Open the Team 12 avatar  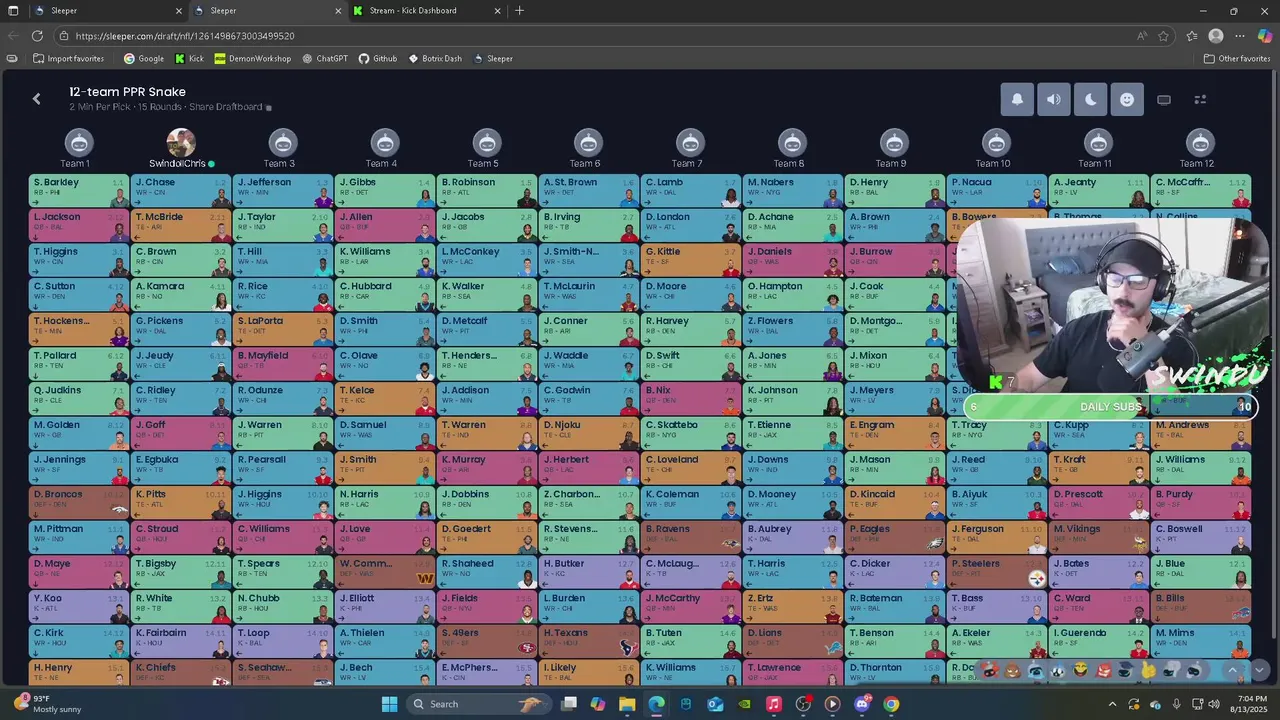pos(1200,143)
